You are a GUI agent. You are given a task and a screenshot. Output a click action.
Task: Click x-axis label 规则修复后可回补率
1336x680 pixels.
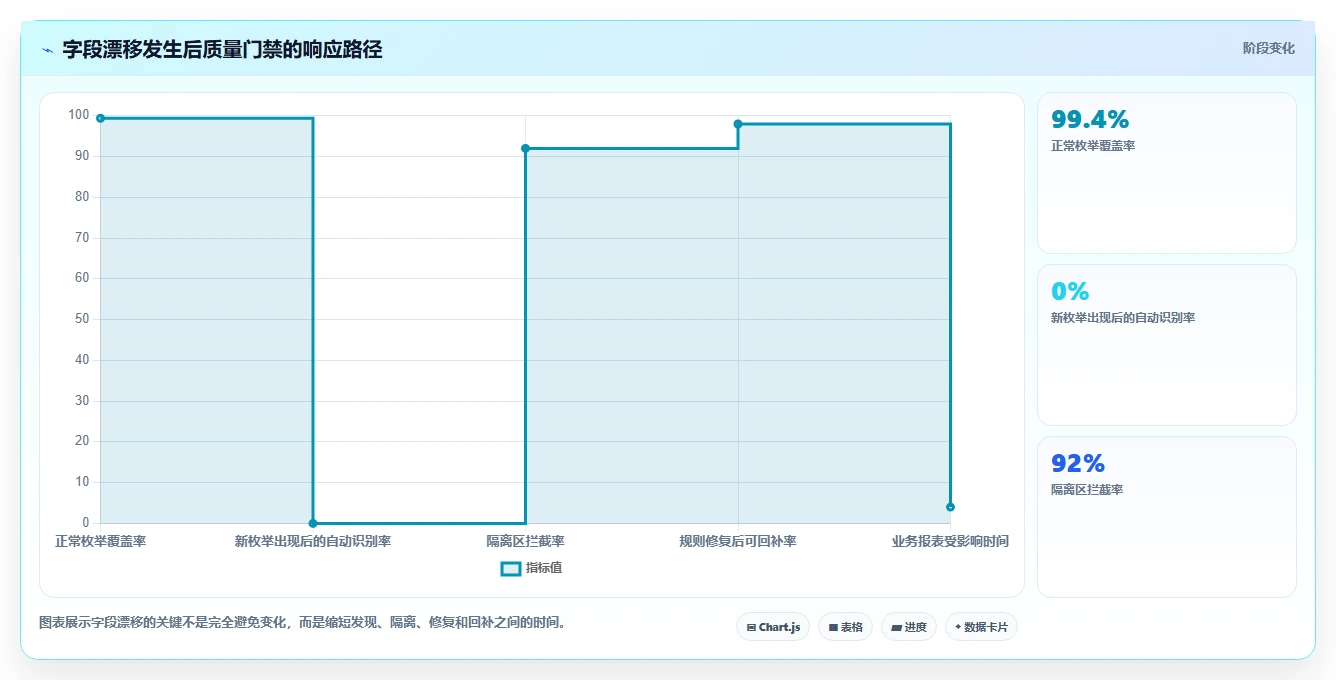pos(738,541)
